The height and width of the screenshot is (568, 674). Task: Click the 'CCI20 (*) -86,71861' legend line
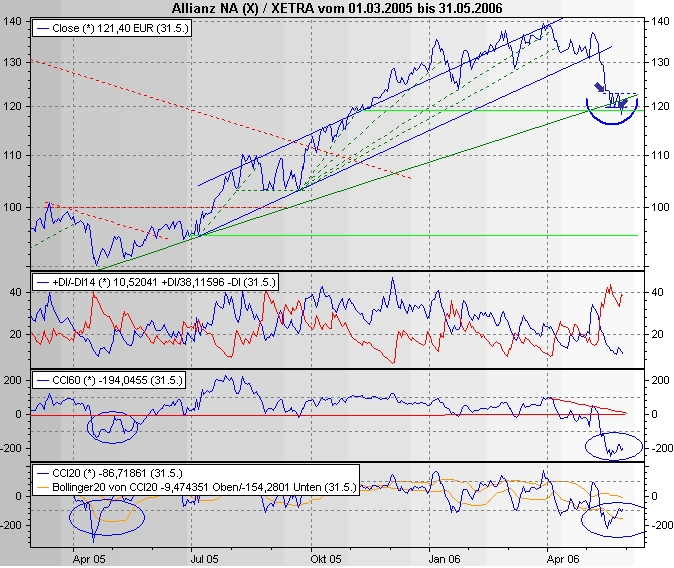tap(117, 473)
